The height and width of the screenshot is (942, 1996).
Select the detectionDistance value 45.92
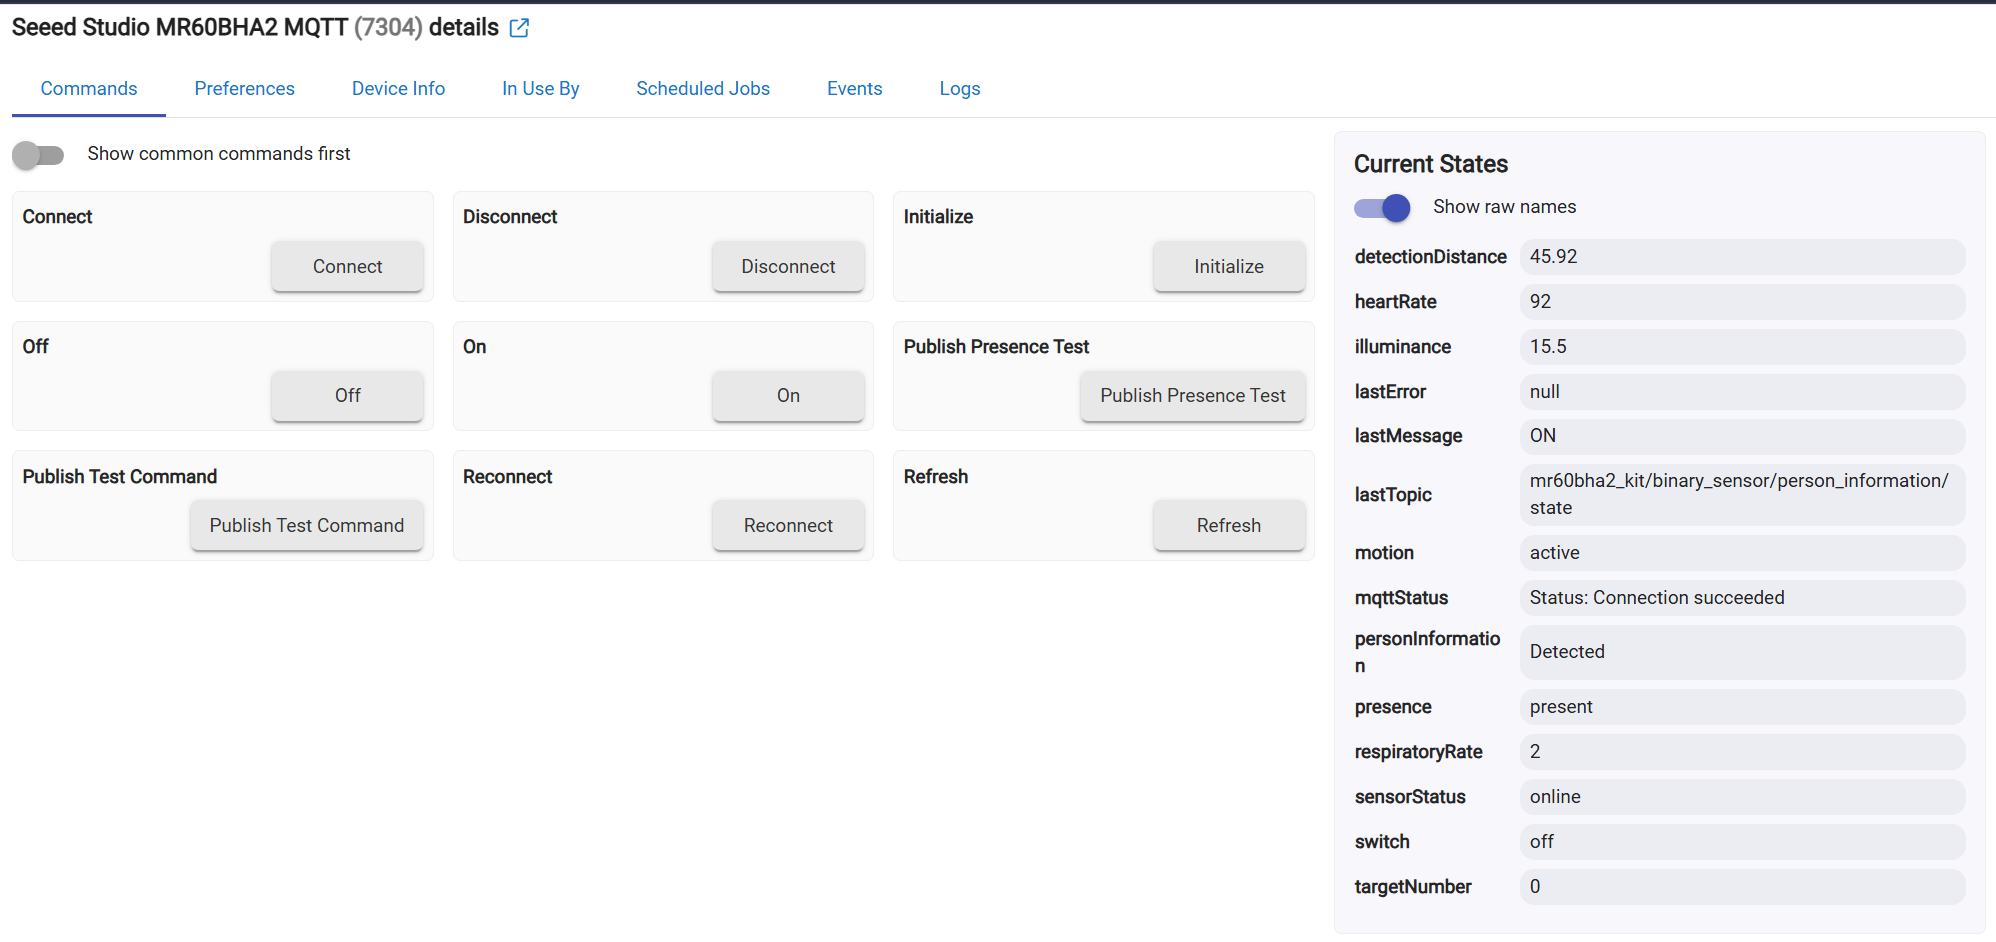pos(1742,257)
